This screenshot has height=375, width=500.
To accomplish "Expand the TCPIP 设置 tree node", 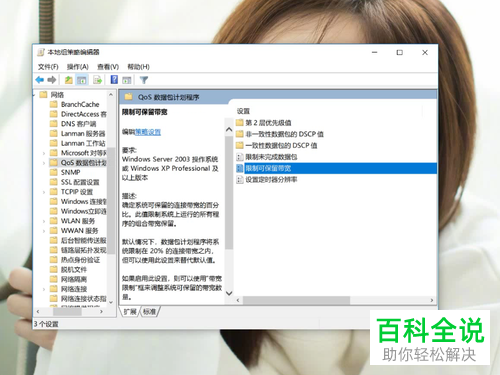I will (44, 192).
